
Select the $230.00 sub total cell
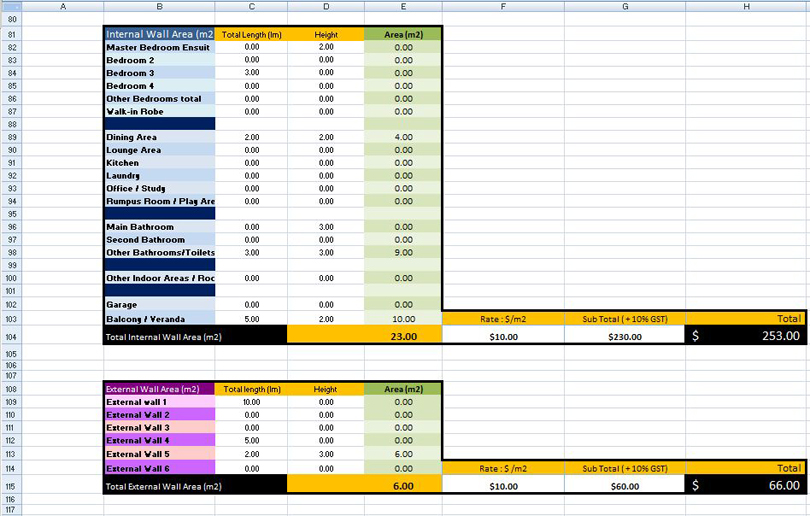click(x=624, y=337)
